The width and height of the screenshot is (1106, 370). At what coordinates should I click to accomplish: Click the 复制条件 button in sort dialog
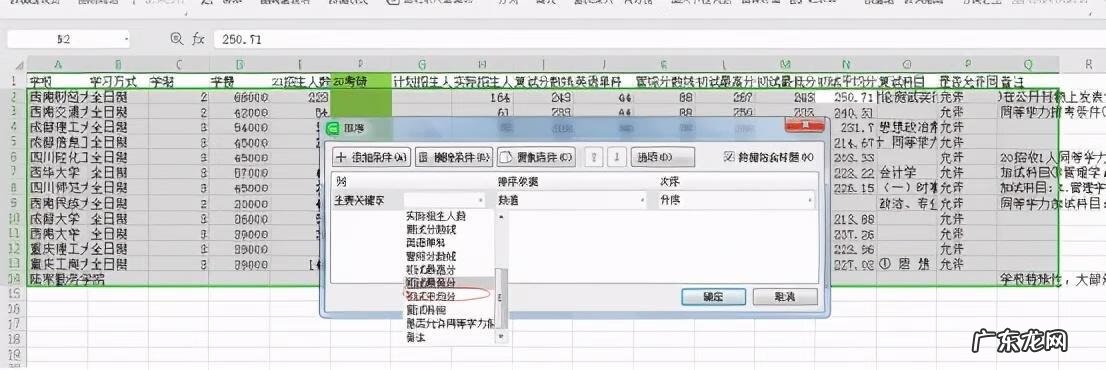coord(536,156)
